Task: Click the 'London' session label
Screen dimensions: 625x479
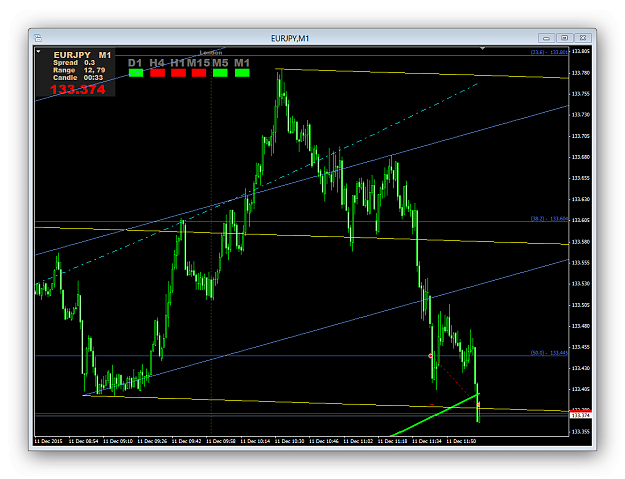Action: pos(211,53)
